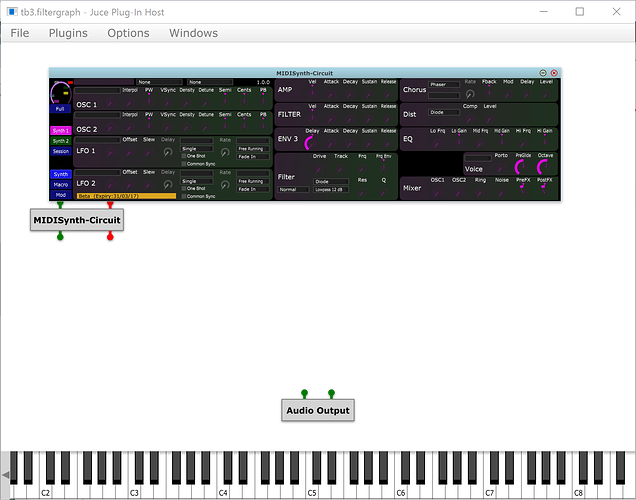Click the left input pin of Audio Output
This screenshot has width=636, height=500.
pos(305,393)
